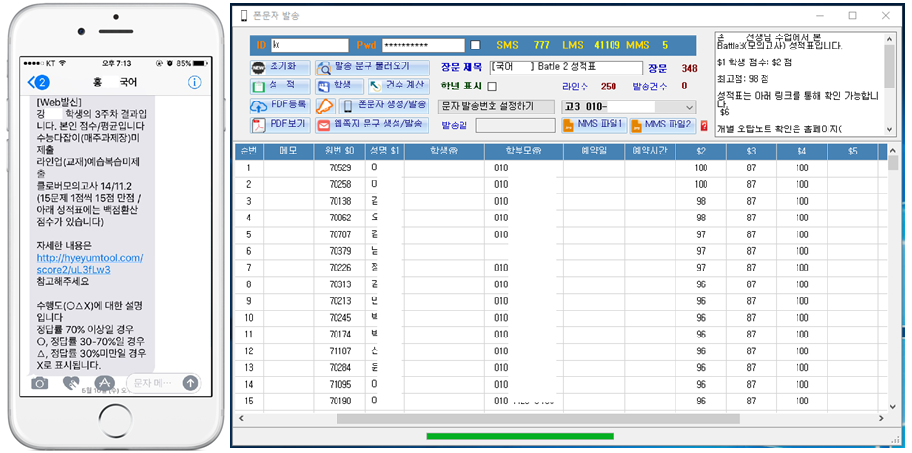
Task: Enable the 학년 표시 checkbox
Action: (x=492, y=86)
